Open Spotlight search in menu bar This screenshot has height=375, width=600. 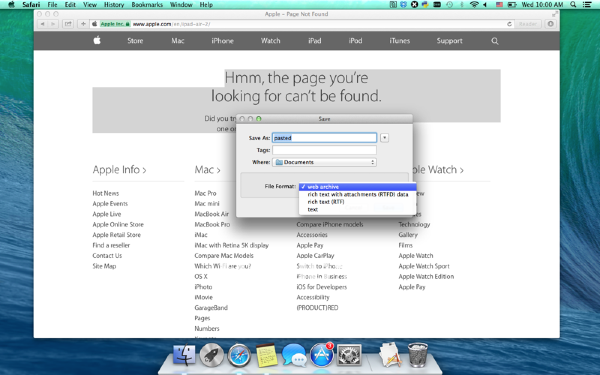573,5
